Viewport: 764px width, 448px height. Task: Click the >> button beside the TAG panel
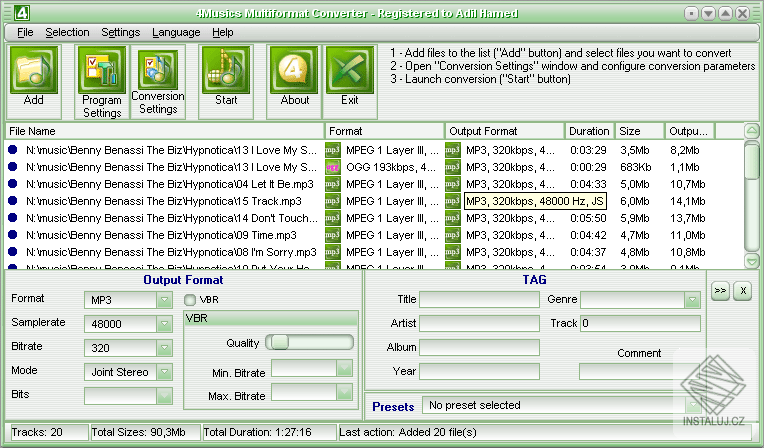coord(719,290)
